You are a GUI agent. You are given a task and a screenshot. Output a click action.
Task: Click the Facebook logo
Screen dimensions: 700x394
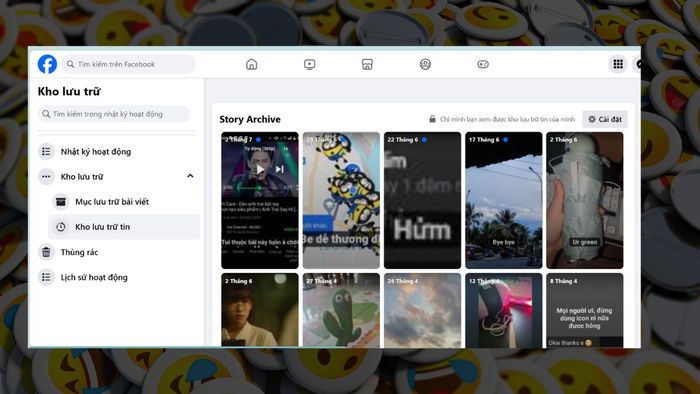[47, 64]
